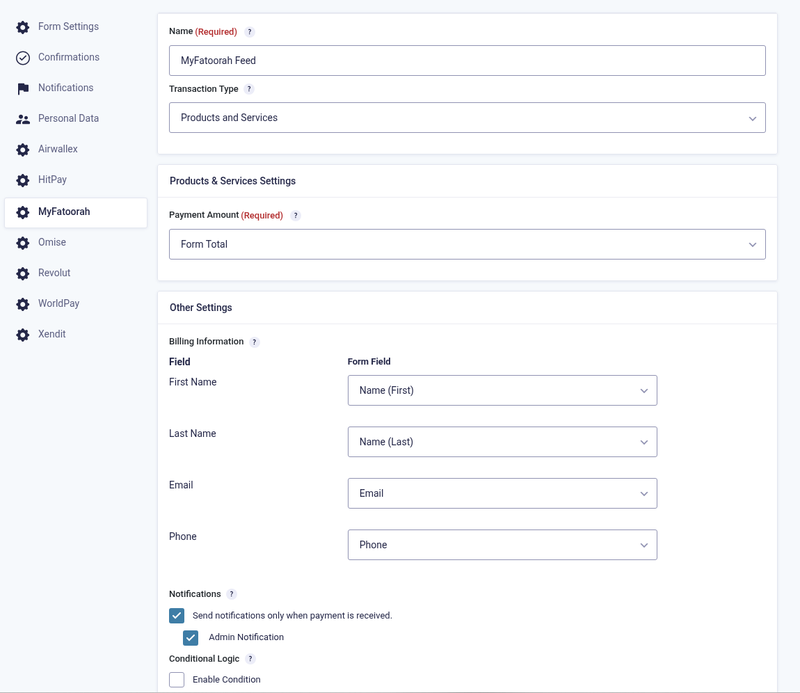Open the Payment Amount Form Total dropdown

coord(467,244)
